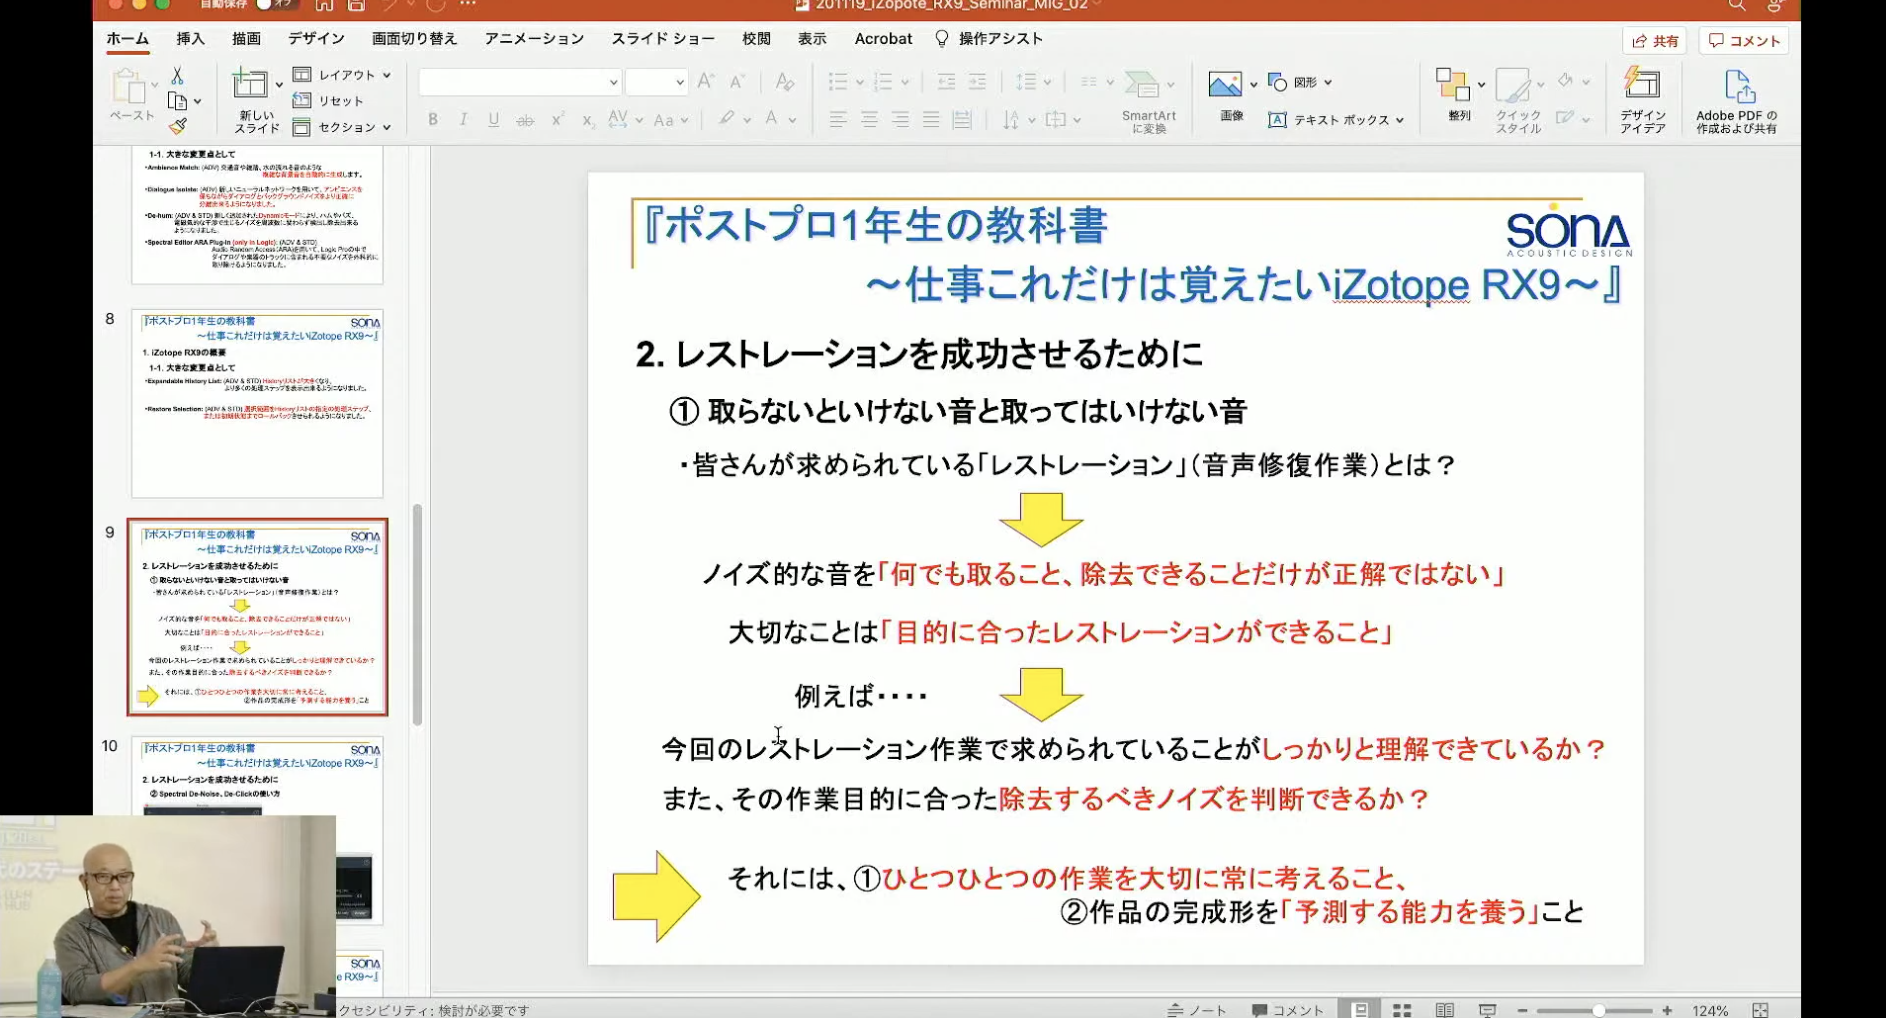This screenshot has height=1018, width=1886.
Task: Open the 描画 Draw tab
Action: [x=246, y=38]
